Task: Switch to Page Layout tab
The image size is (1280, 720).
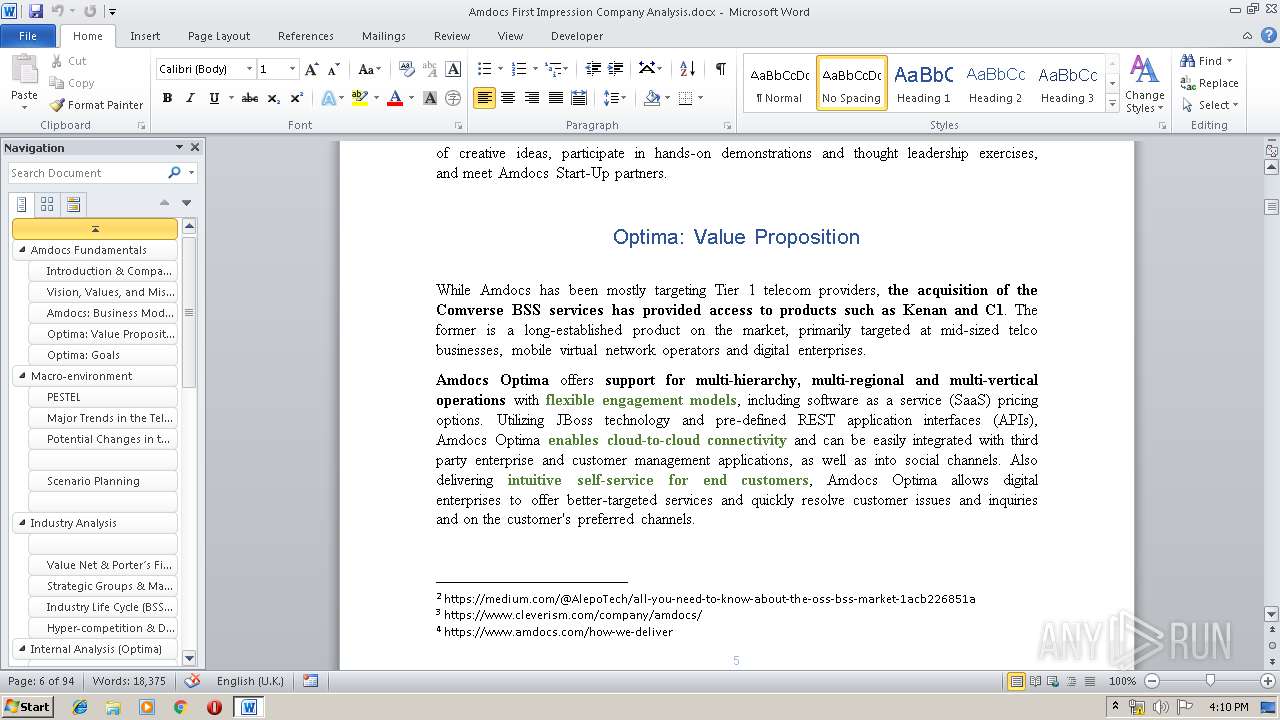Action: tap(219, 36)
